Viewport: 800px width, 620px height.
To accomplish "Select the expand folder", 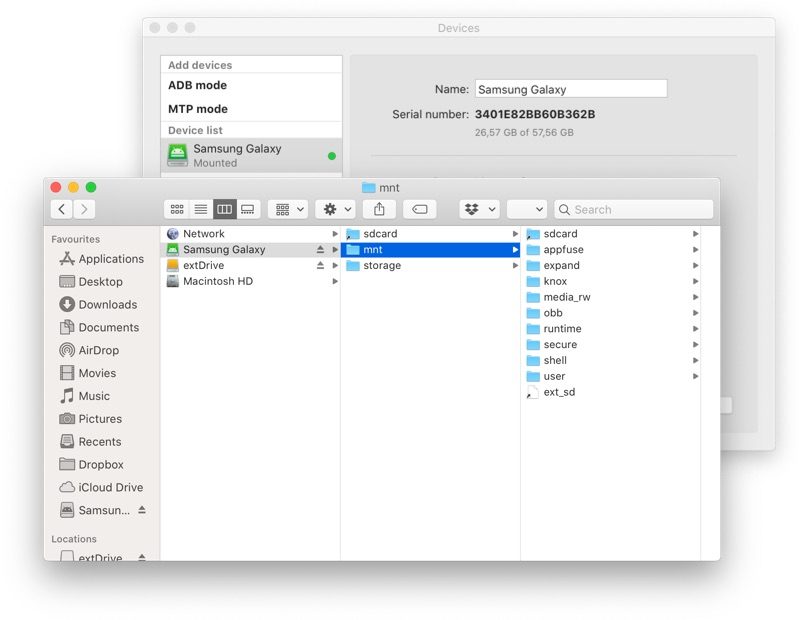I will click(x=611, y=265).
